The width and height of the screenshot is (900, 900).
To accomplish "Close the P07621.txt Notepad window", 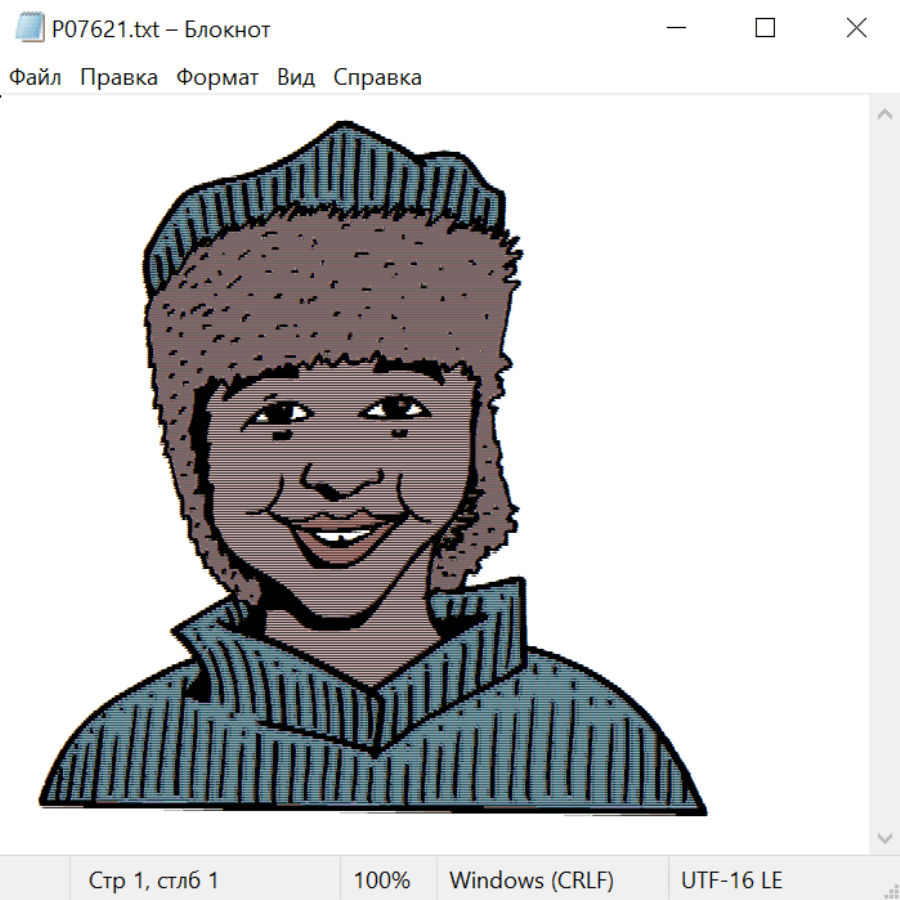I will click(856, 29).
